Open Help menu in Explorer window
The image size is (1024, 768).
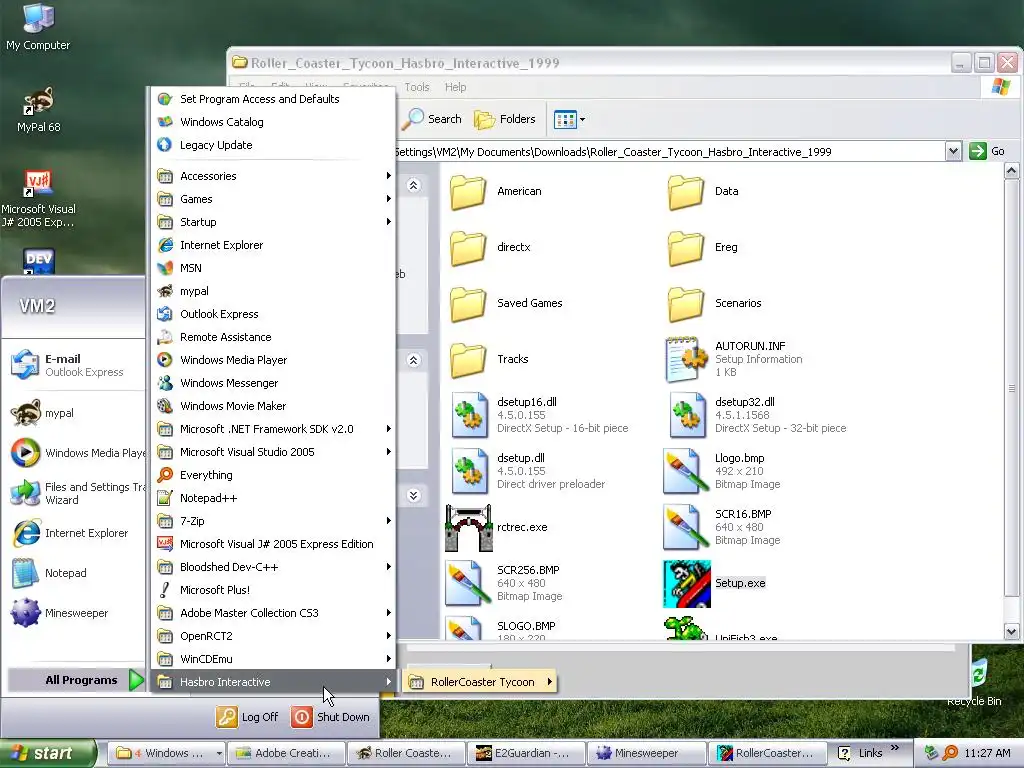tap(455, 87)
